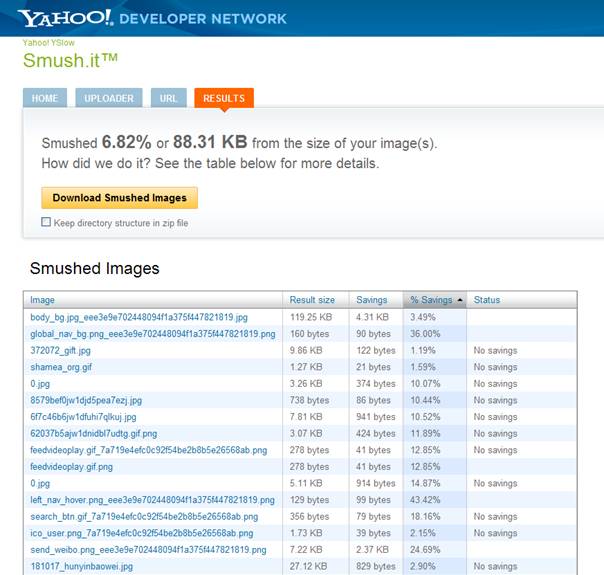604x575 pixels.
Task: Click the Status column header
Action: click(x=487, y=300)
